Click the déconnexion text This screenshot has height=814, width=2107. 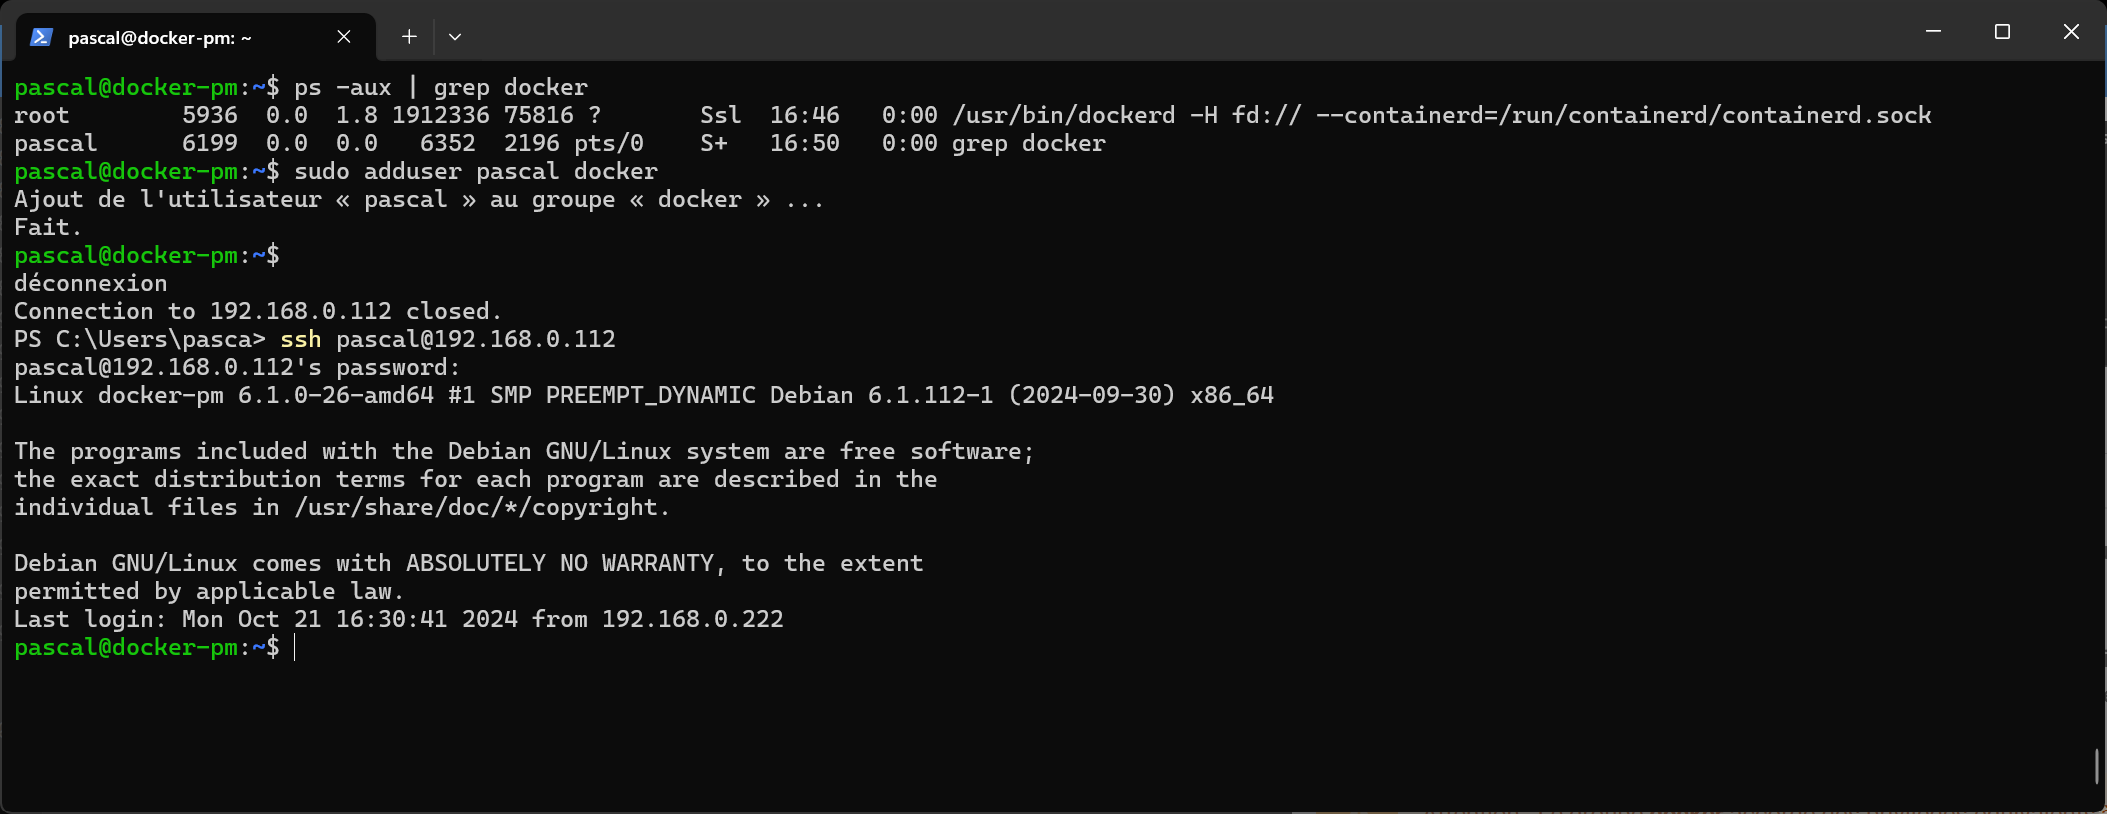click(91, 283)
